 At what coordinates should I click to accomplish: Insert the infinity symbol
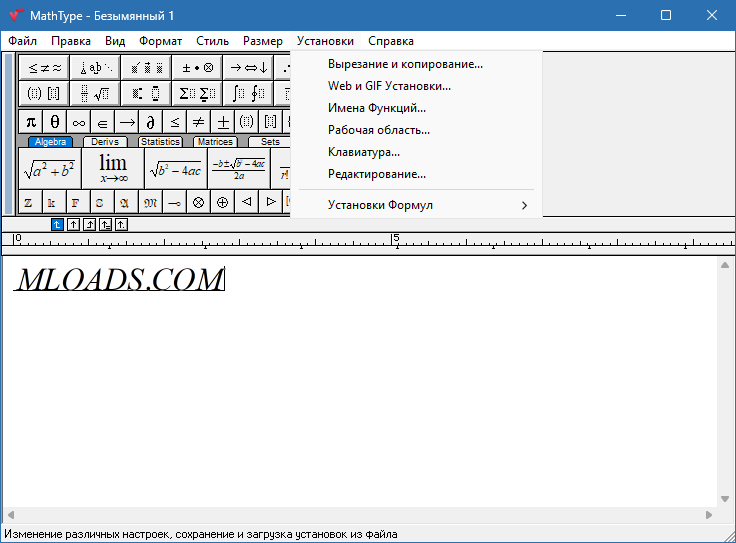tap(78, 122)
